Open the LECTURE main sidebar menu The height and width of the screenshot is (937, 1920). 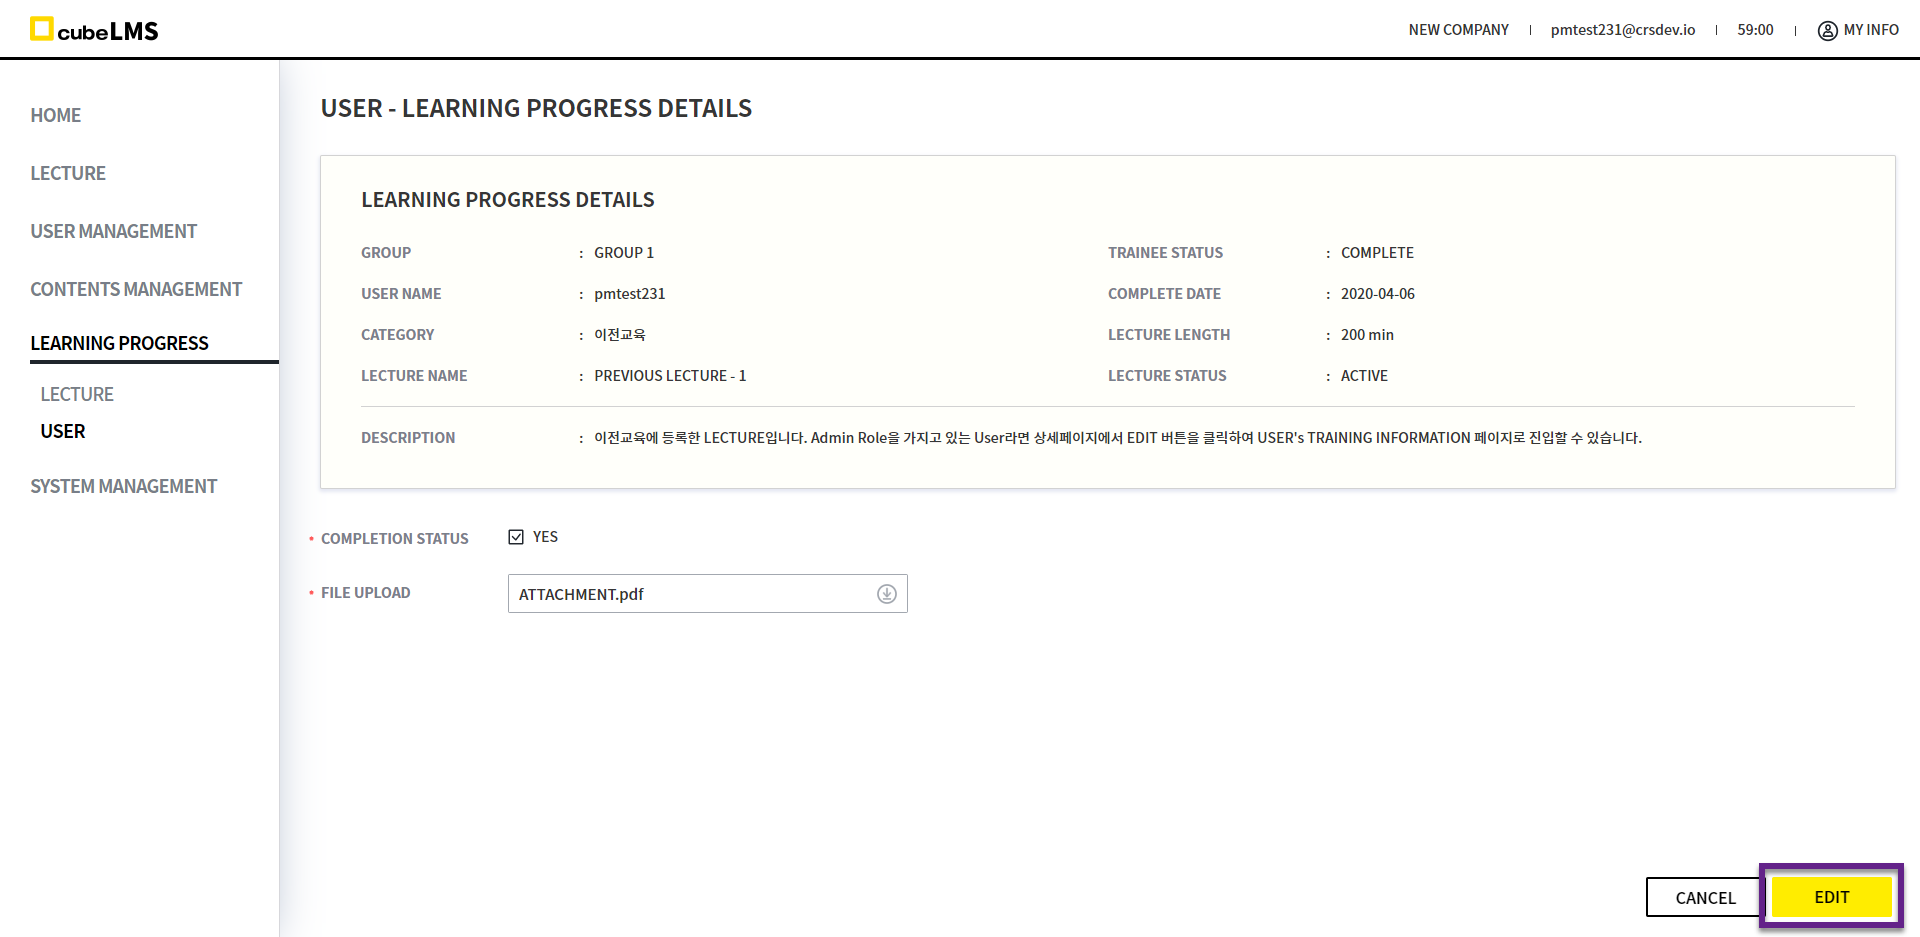point(68,173)
